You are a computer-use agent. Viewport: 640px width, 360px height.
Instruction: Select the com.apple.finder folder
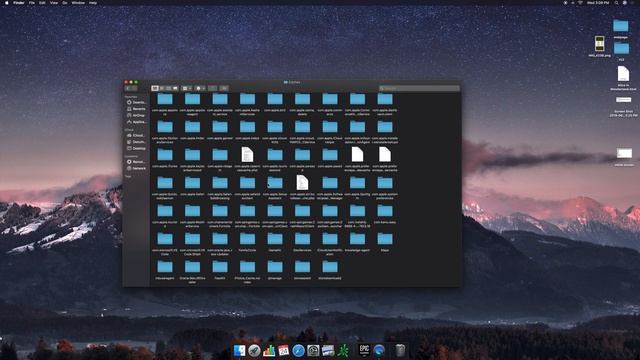click(192, 127)
